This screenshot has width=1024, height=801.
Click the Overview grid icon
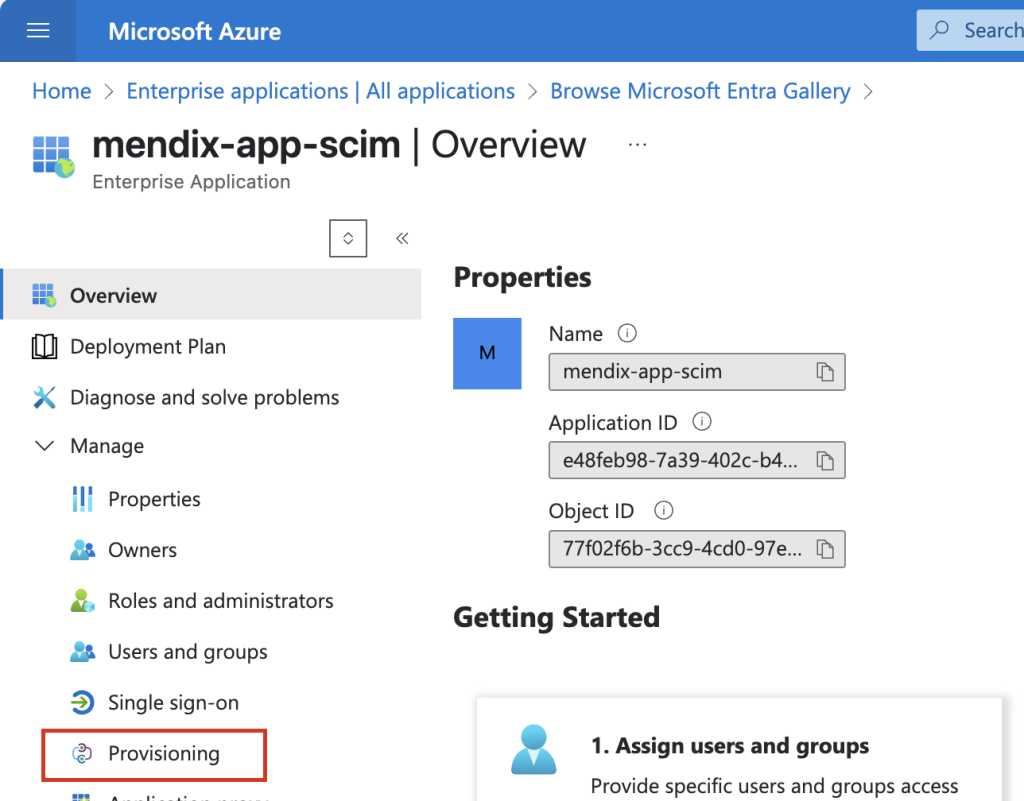[x=44, y=295]
